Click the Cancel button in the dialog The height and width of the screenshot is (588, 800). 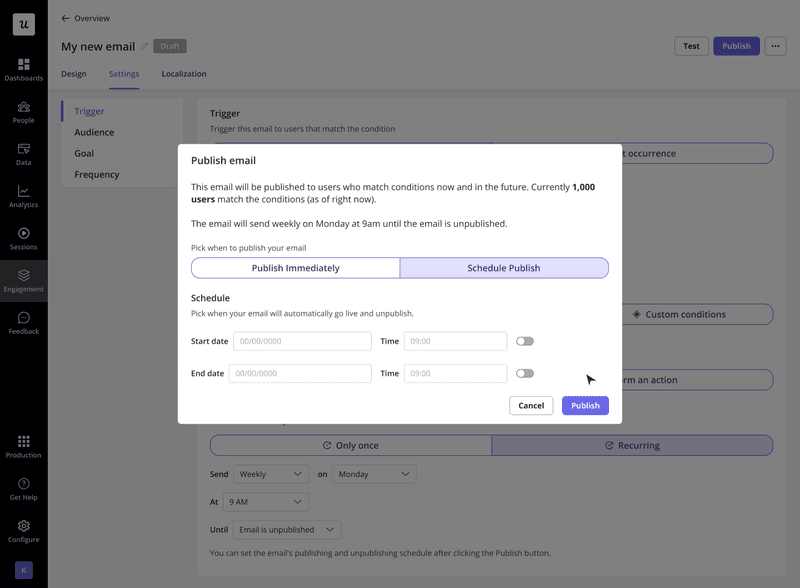(x=531, y=405)
